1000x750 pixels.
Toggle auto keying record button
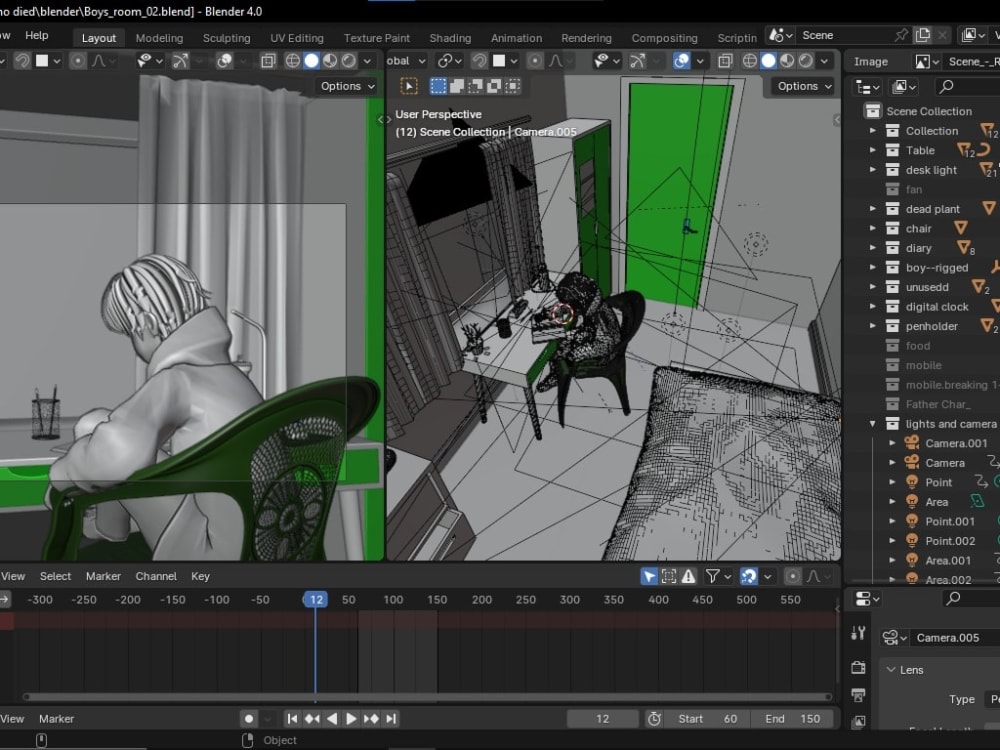click(249, 719)
